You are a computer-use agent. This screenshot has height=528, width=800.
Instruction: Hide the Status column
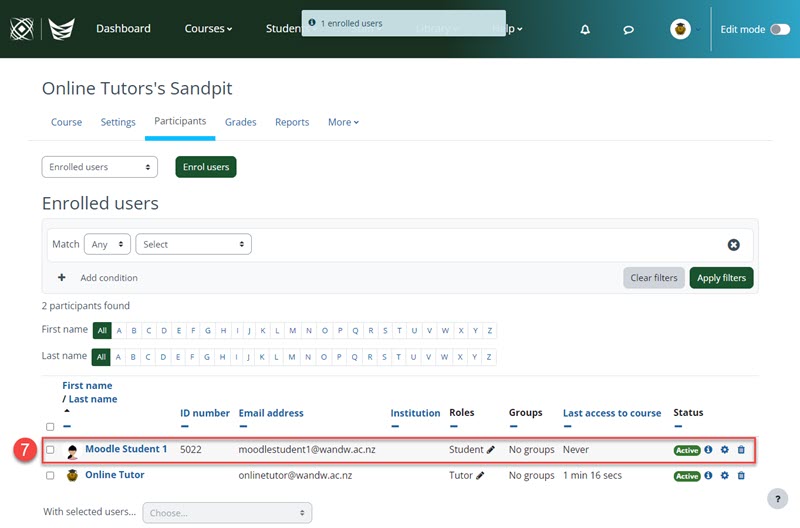click(x=678, y=426)
